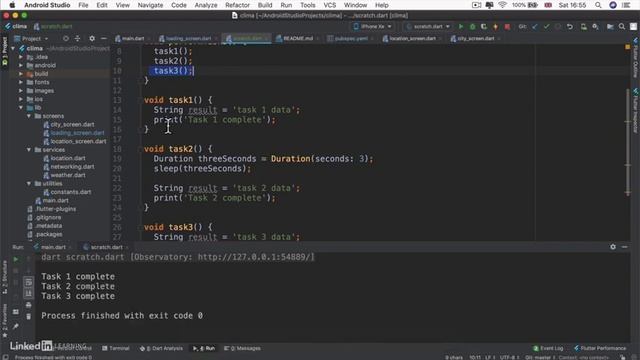Open the Terminal tool window
640x360 pixels.
click(x=116, y=348)
